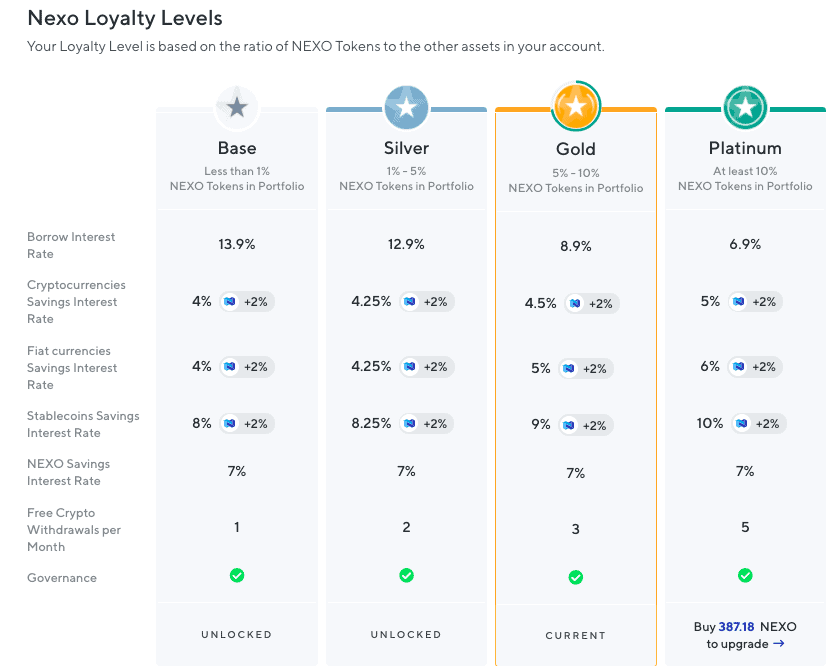Click NEXO token icon in Base cryptocurrencies bonus

click(x=230, y=302)
